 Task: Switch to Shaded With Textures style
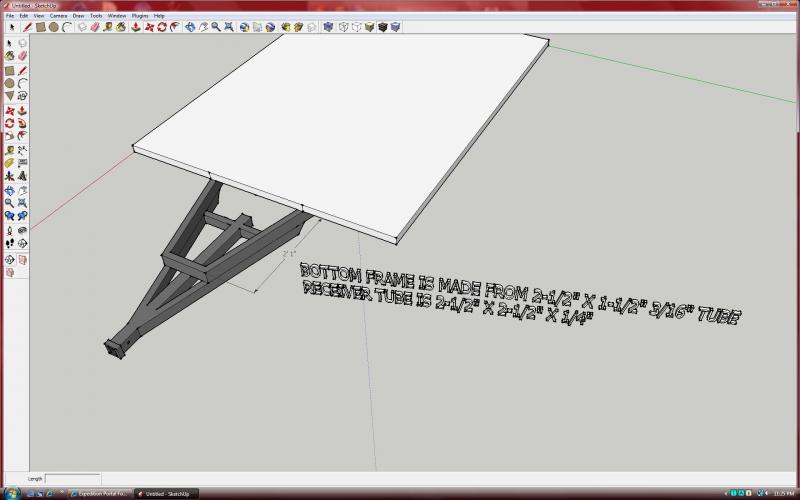[x=383, y=27]
